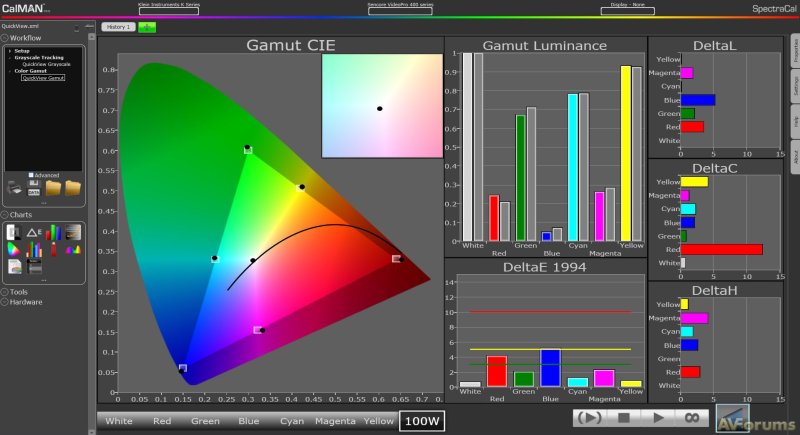Viewport: 800px width, 435px height.
Task: Click the 100W white level button
Action: 422,421
